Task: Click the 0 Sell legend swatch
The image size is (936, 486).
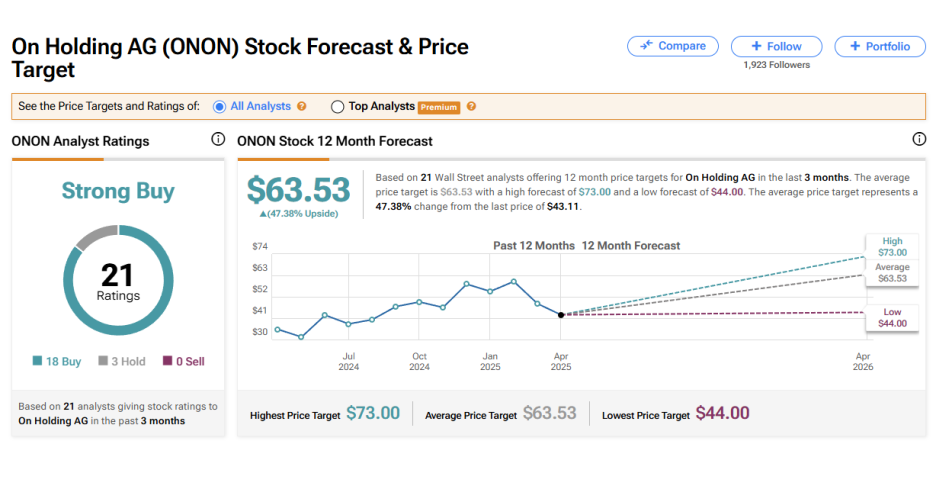Action: pyautogui.click(x=168, y=361)
